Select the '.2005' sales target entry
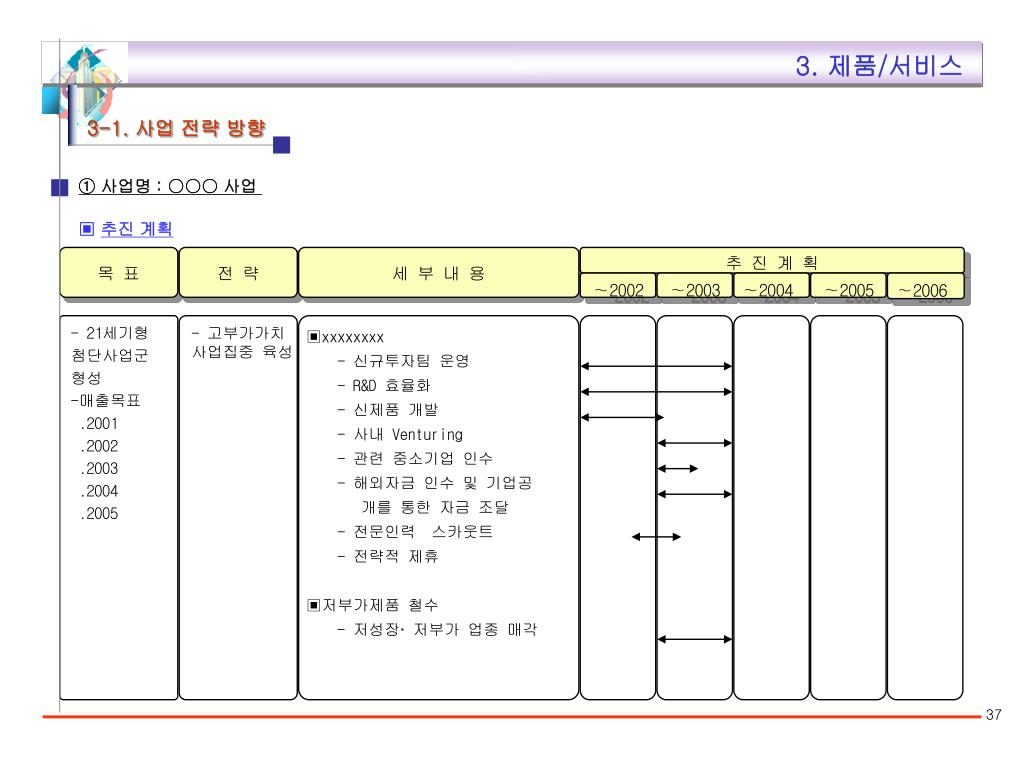 click(x=99, y=513)
